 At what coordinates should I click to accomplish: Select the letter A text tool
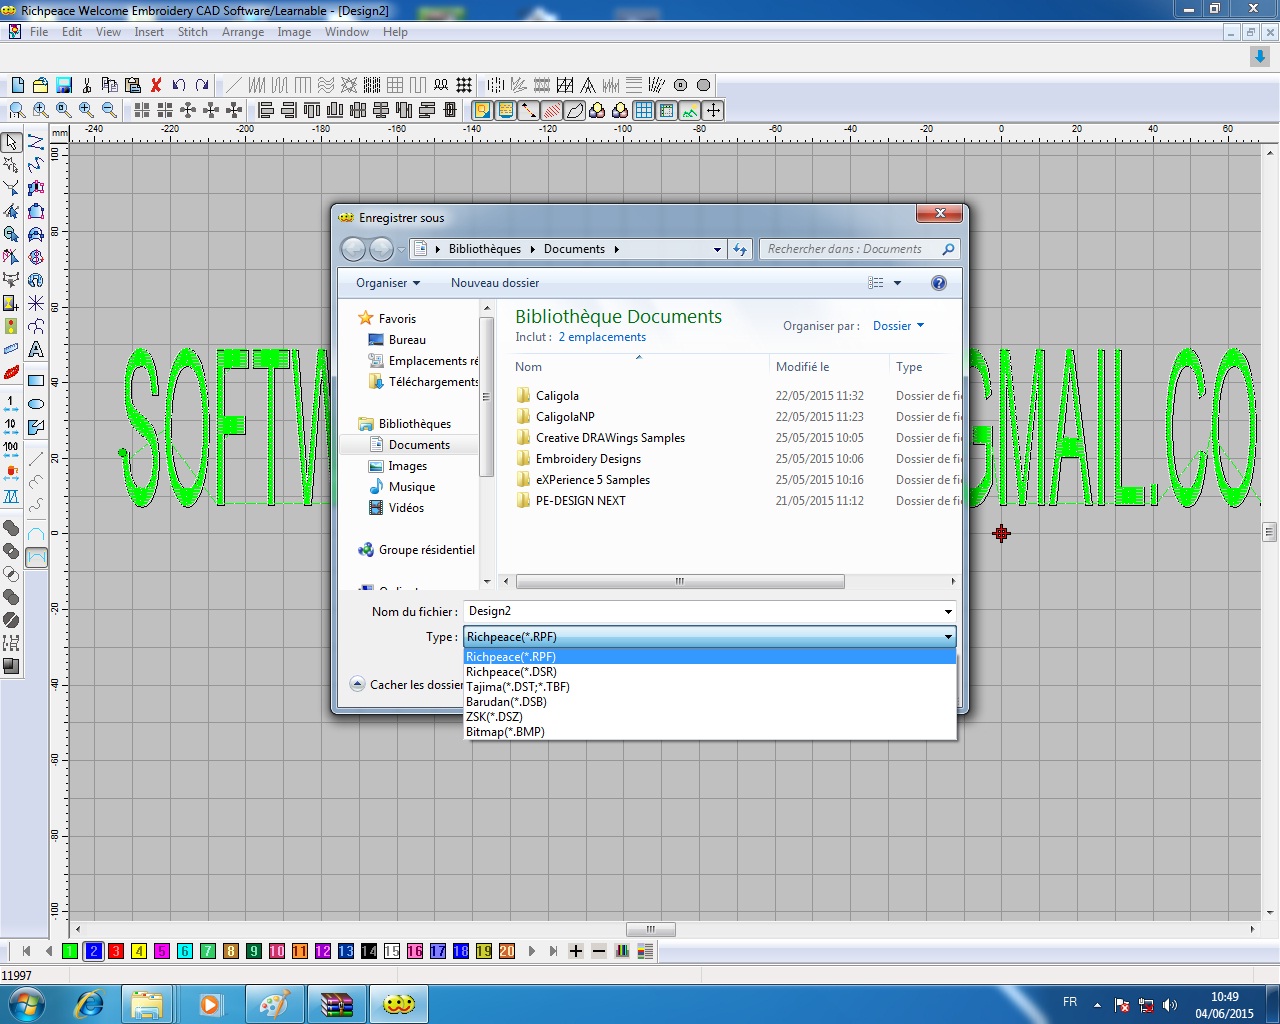coord(36,349)
